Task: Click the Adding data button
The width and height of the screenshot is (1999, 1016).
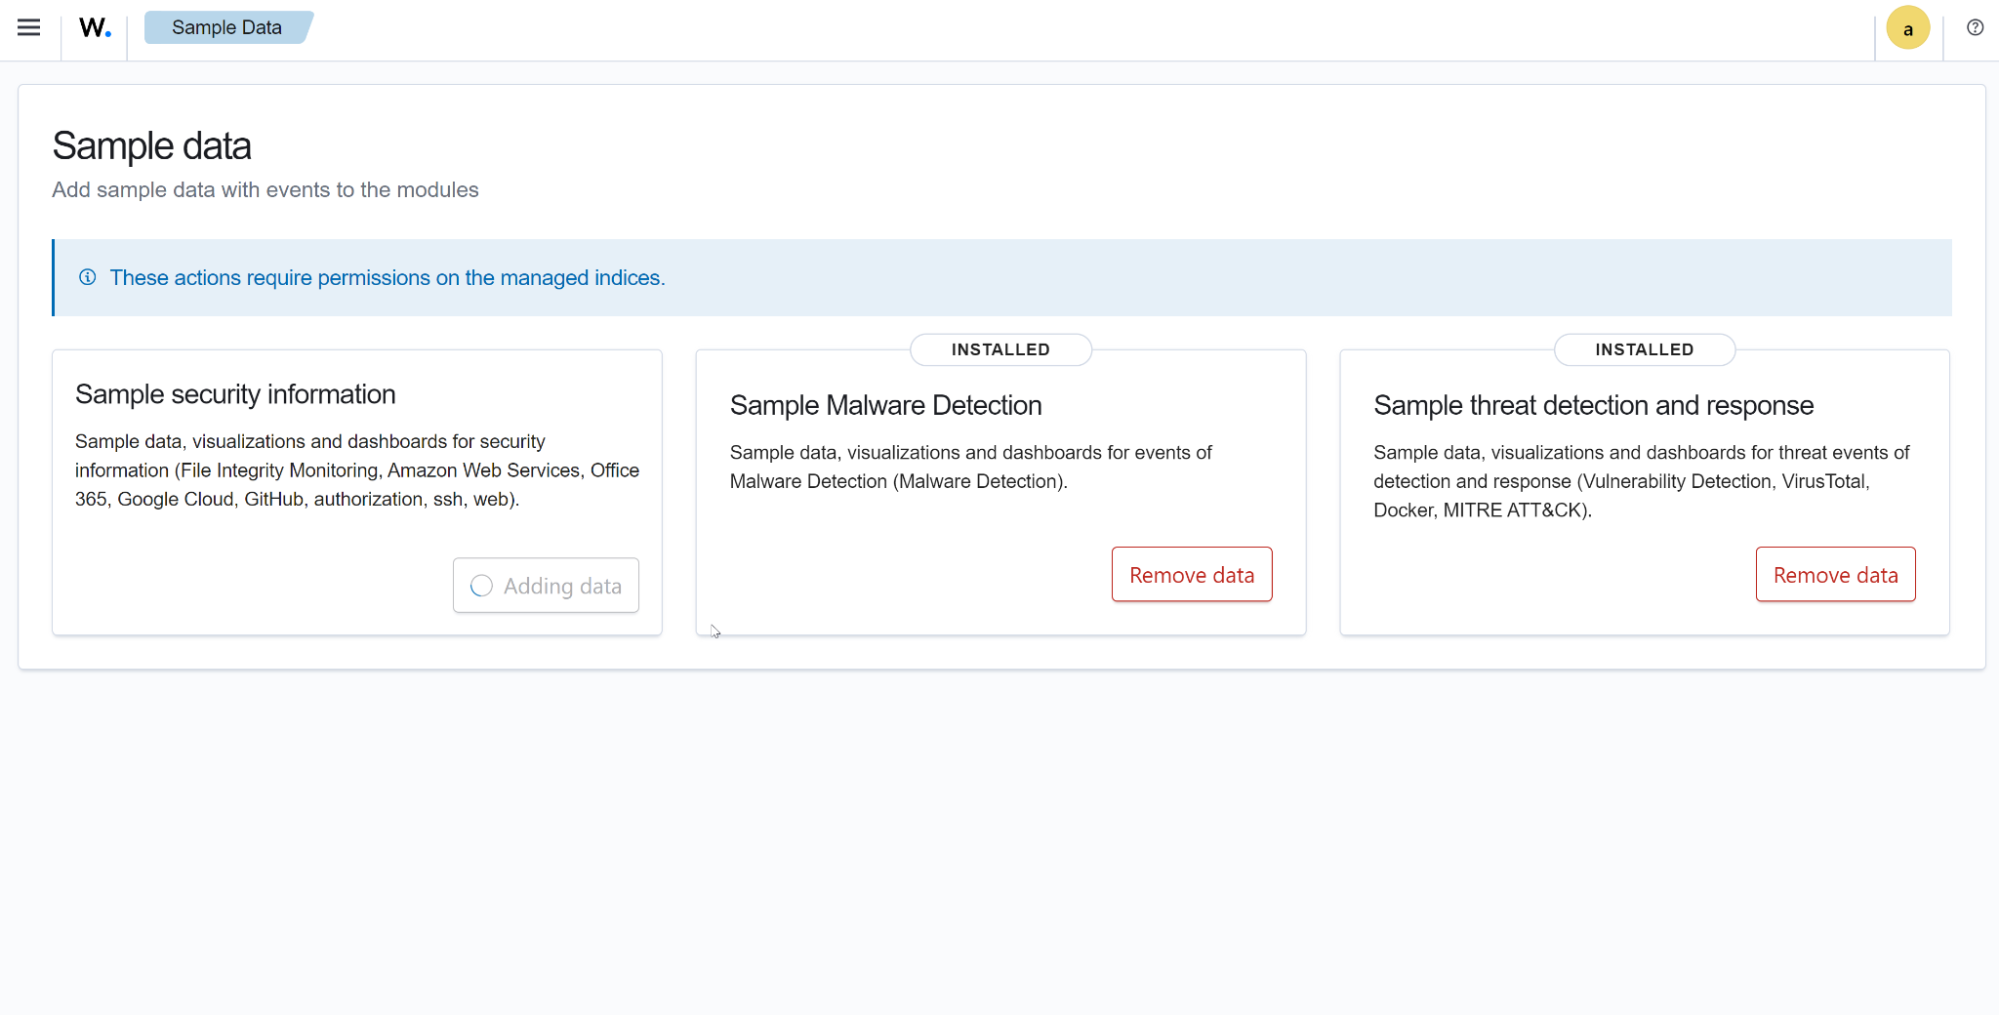Action: tap(545, 585)
